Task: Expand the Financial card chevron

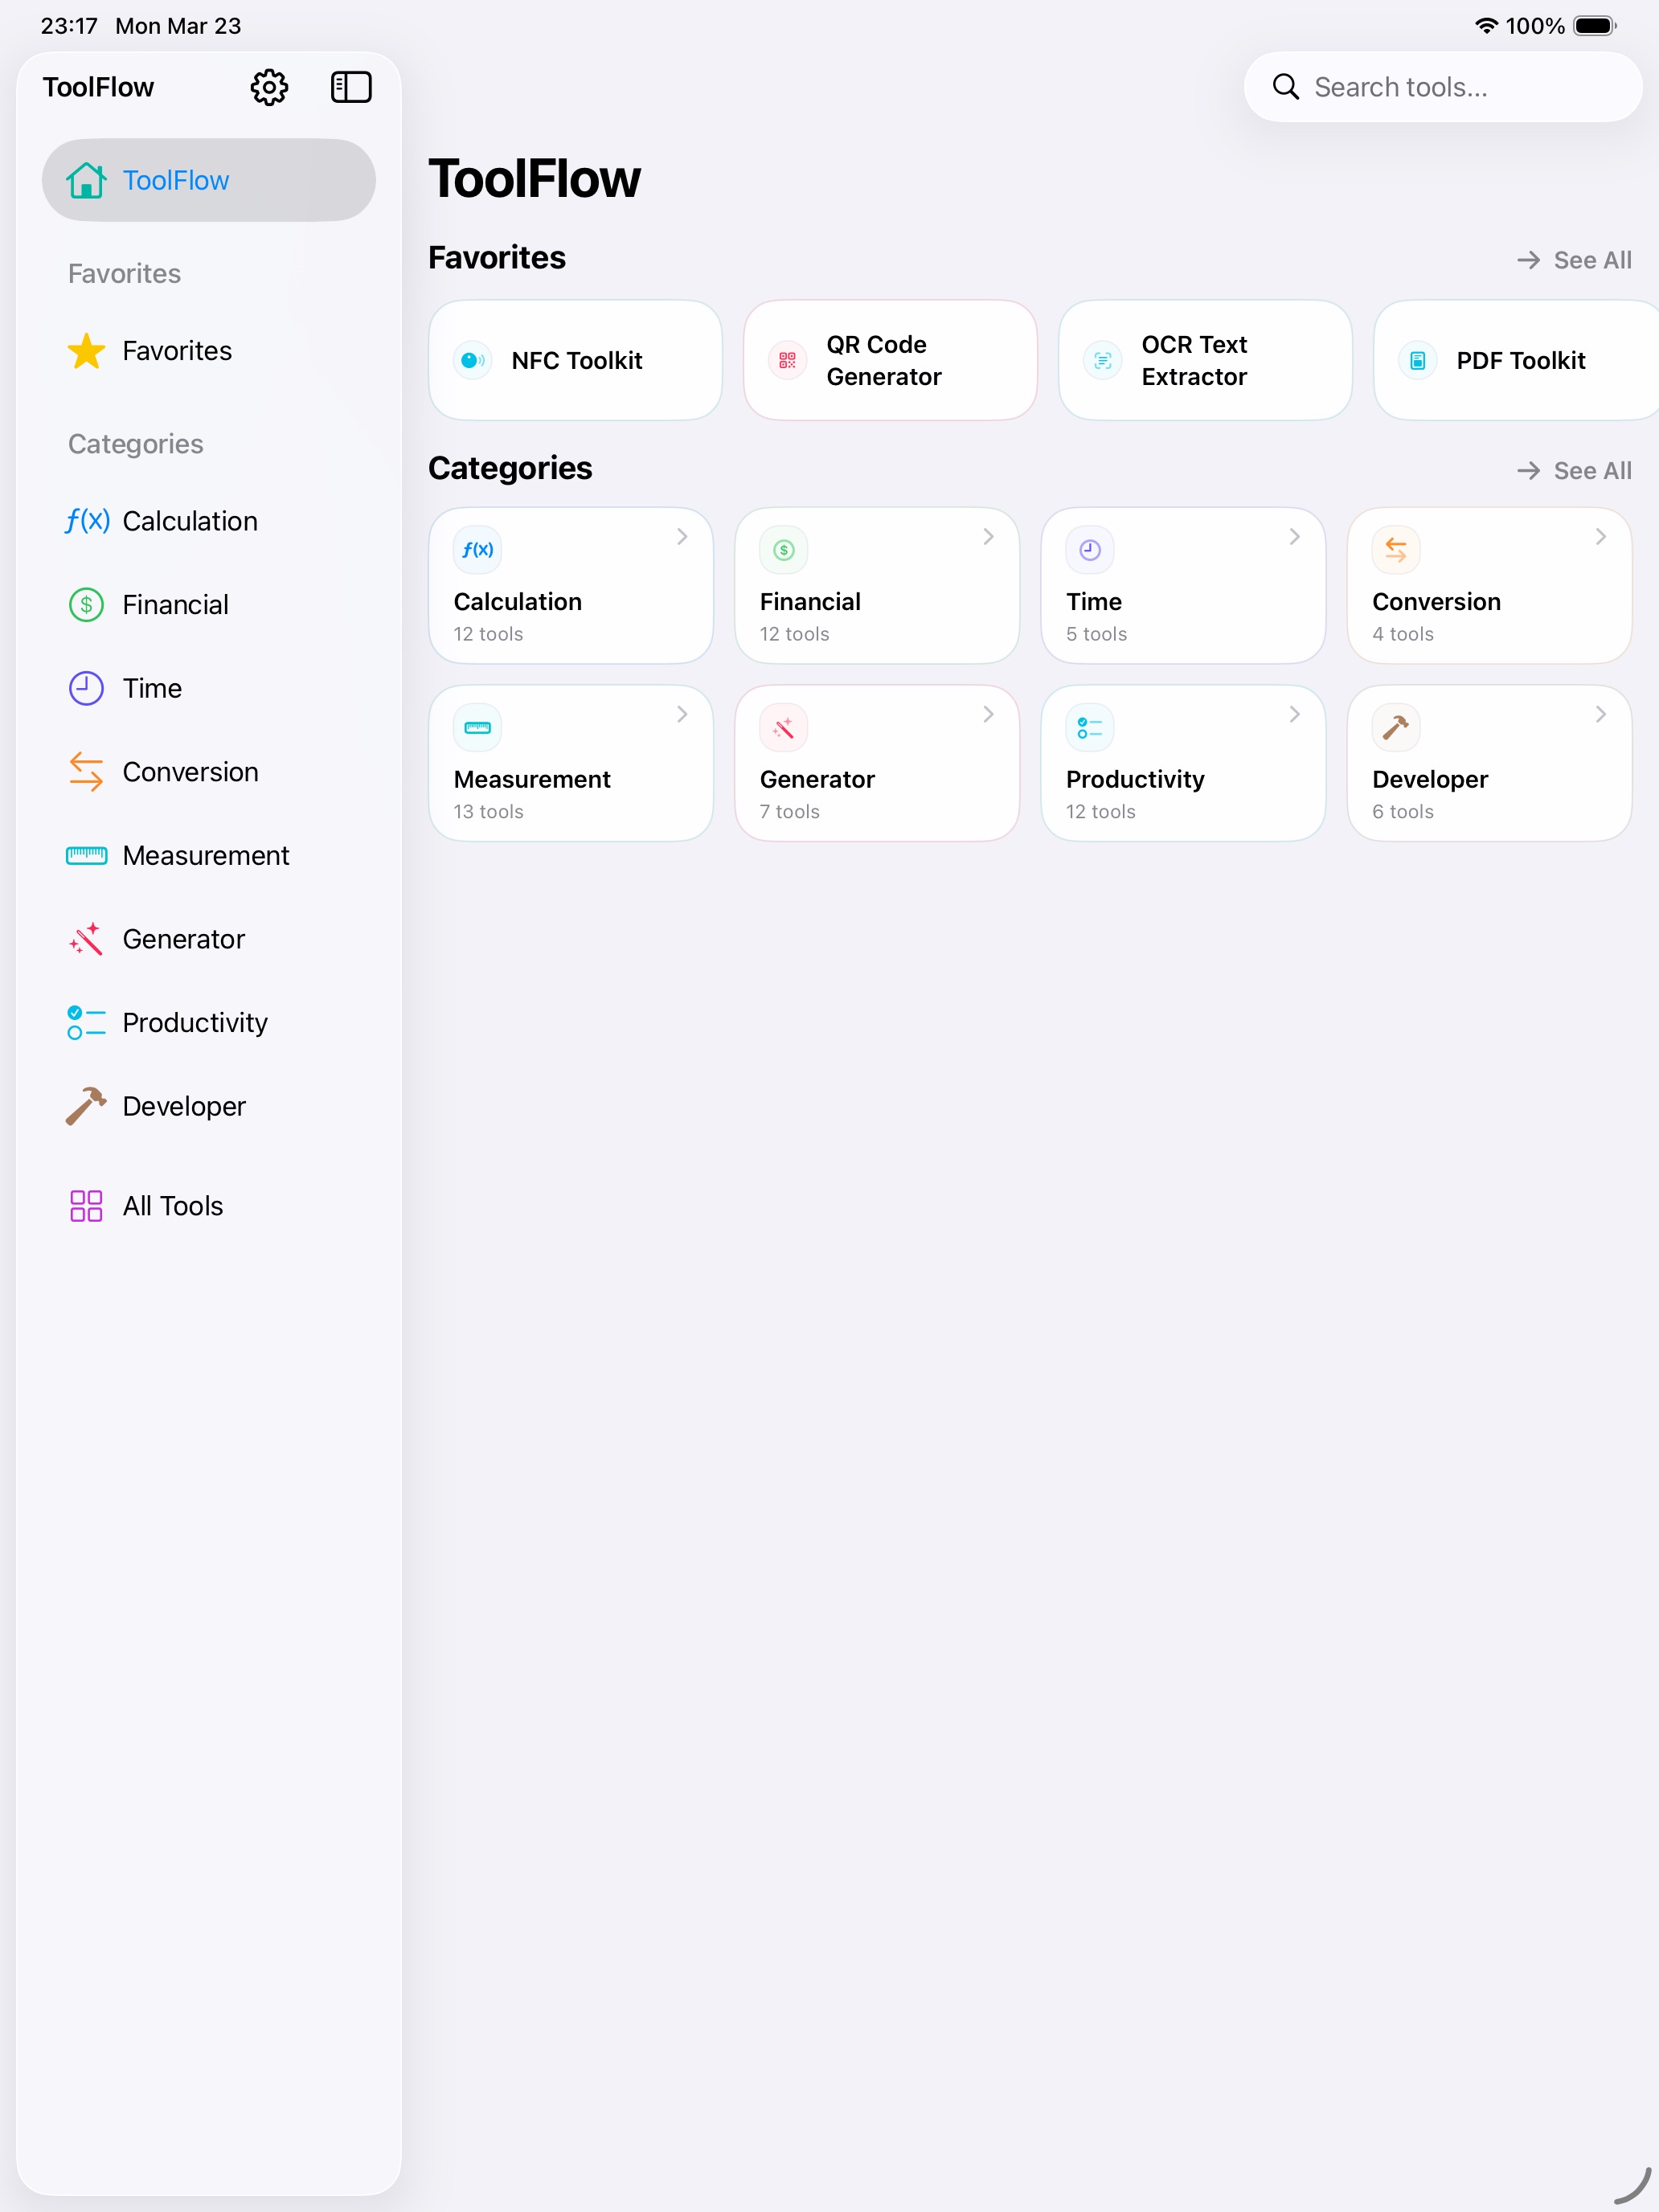Action: tap(988, 537)
